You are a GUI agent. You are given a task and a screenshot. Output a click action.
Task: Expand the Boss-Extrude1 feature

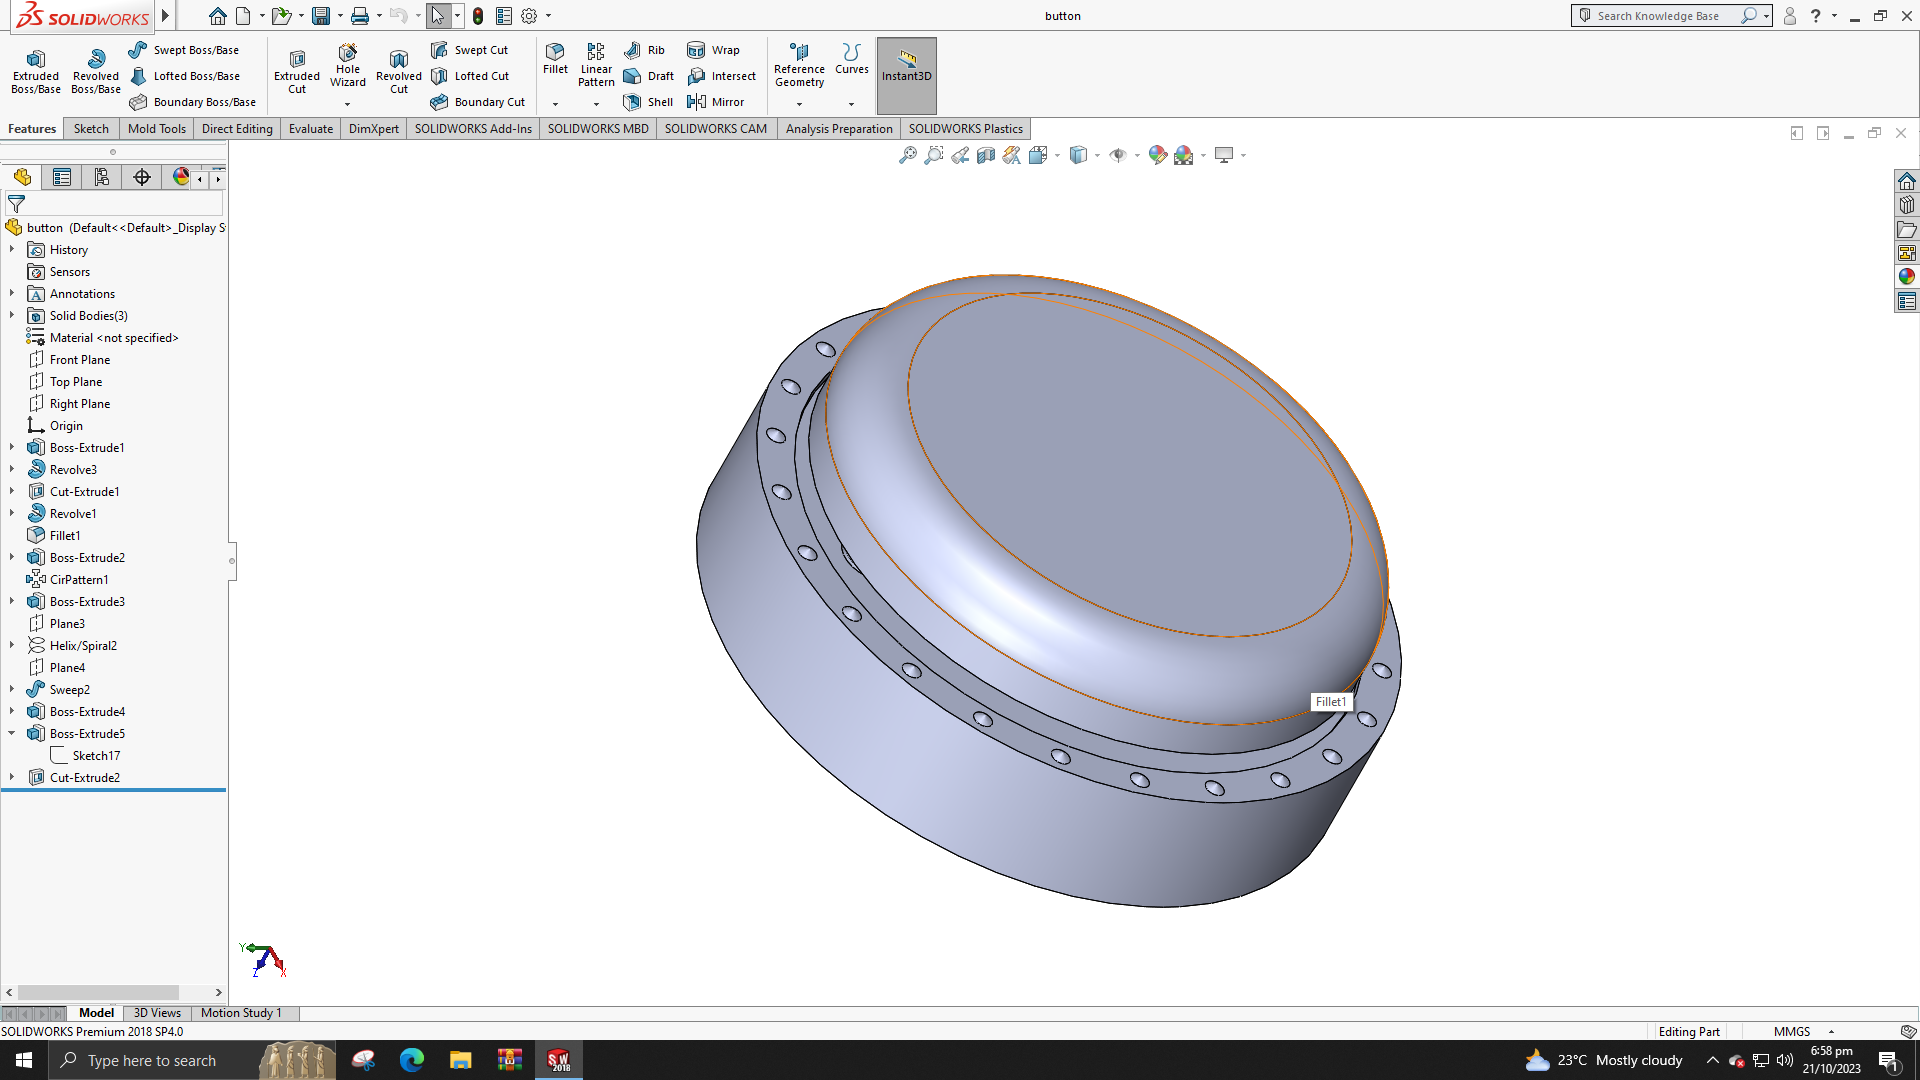[12, 447]
